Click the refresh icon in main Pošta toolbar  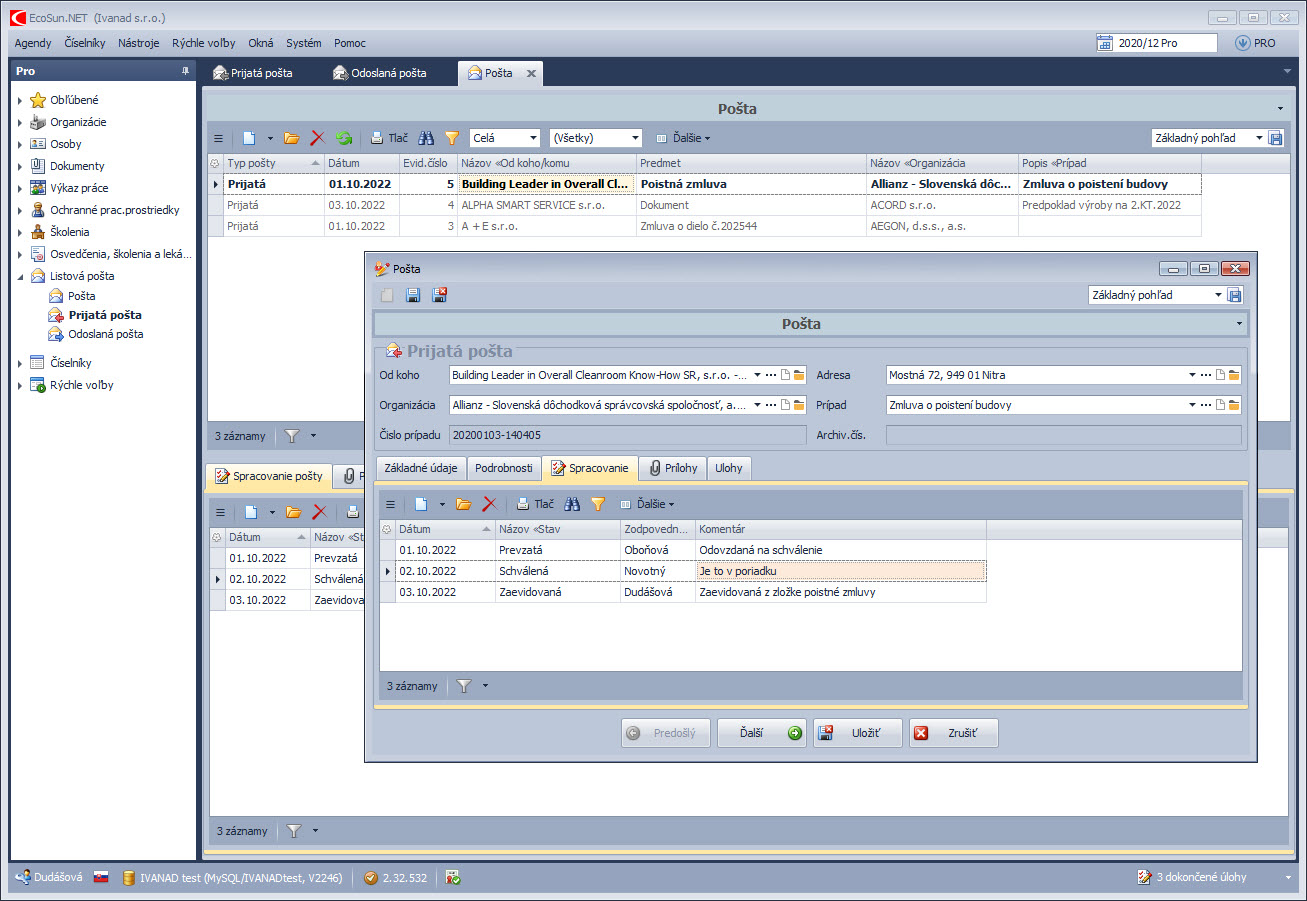tap(344, 138)
